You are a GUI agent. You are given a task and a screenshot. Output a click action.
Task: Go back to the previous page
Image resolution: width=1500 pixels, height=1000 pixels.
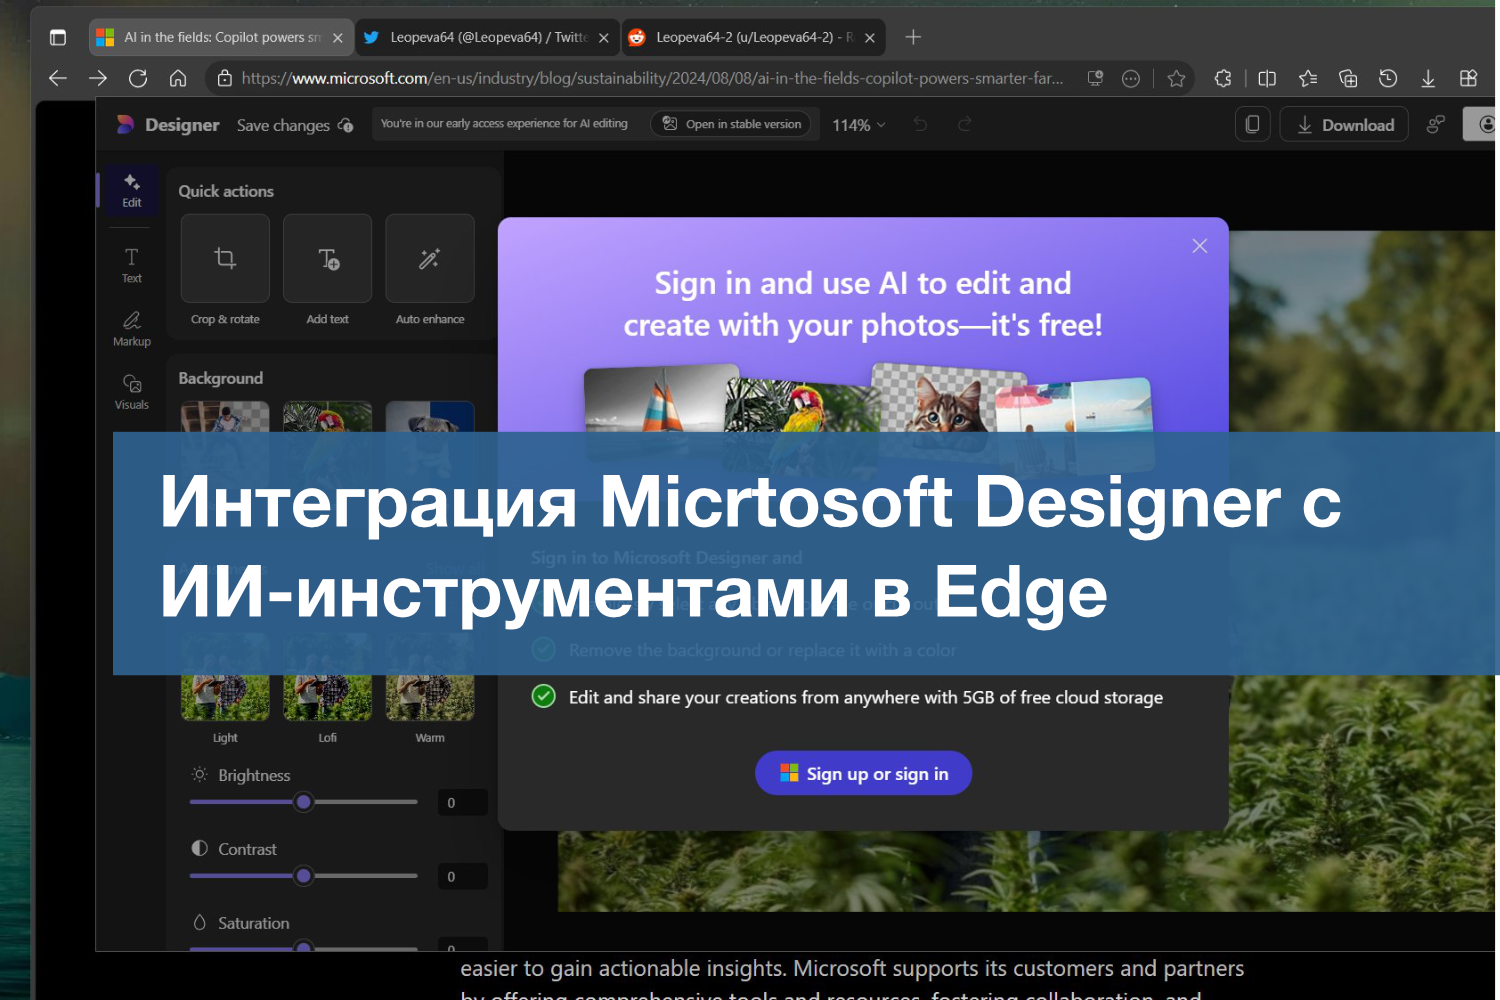[x=58, y=78]
